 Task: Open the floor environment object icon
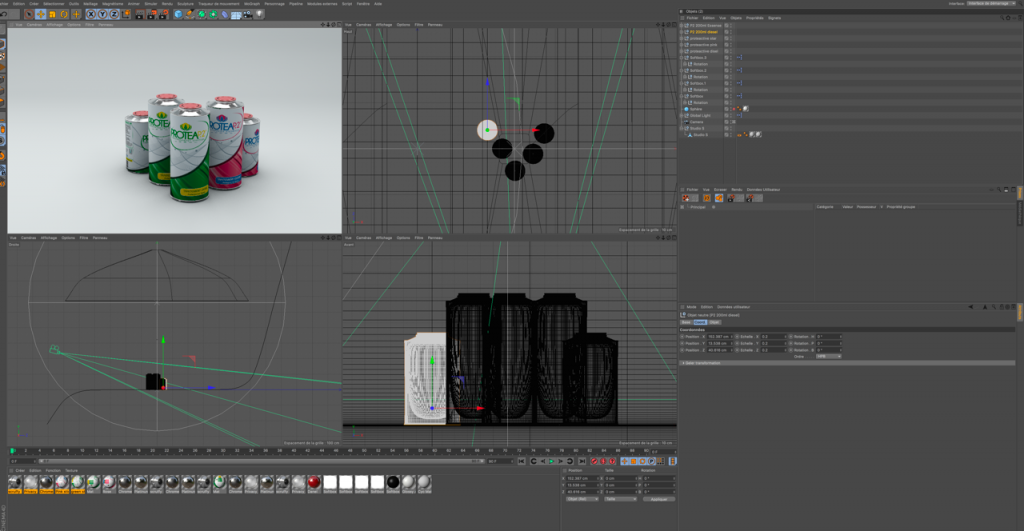point(236,14)
